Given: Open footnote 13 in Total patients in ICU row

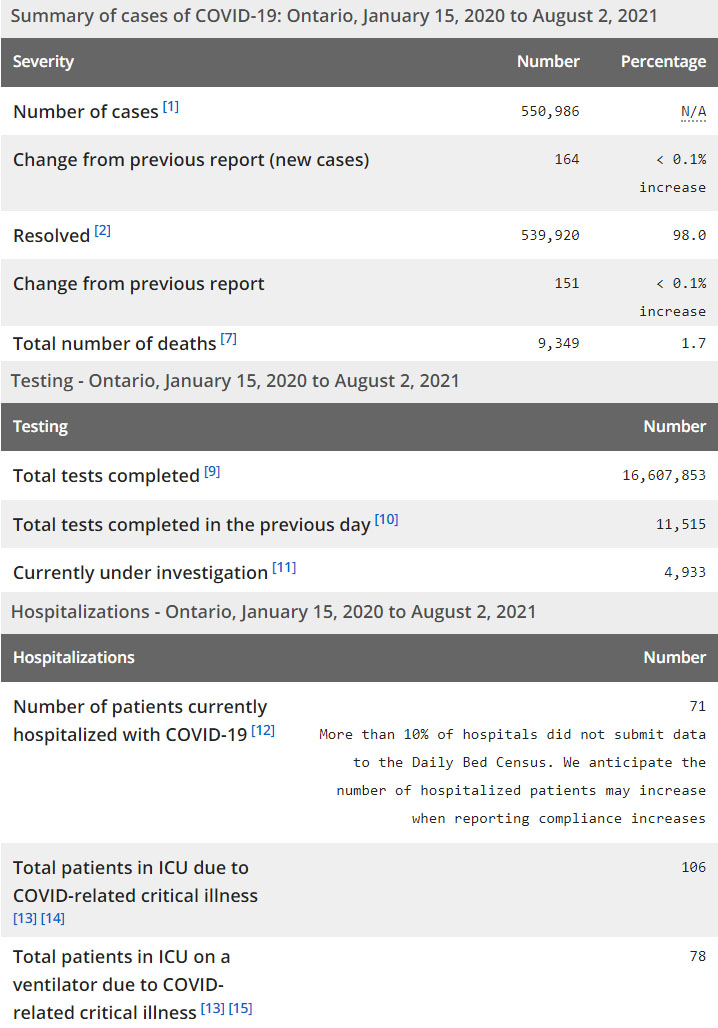Looking at the screenshot, I should coord(24,918).
